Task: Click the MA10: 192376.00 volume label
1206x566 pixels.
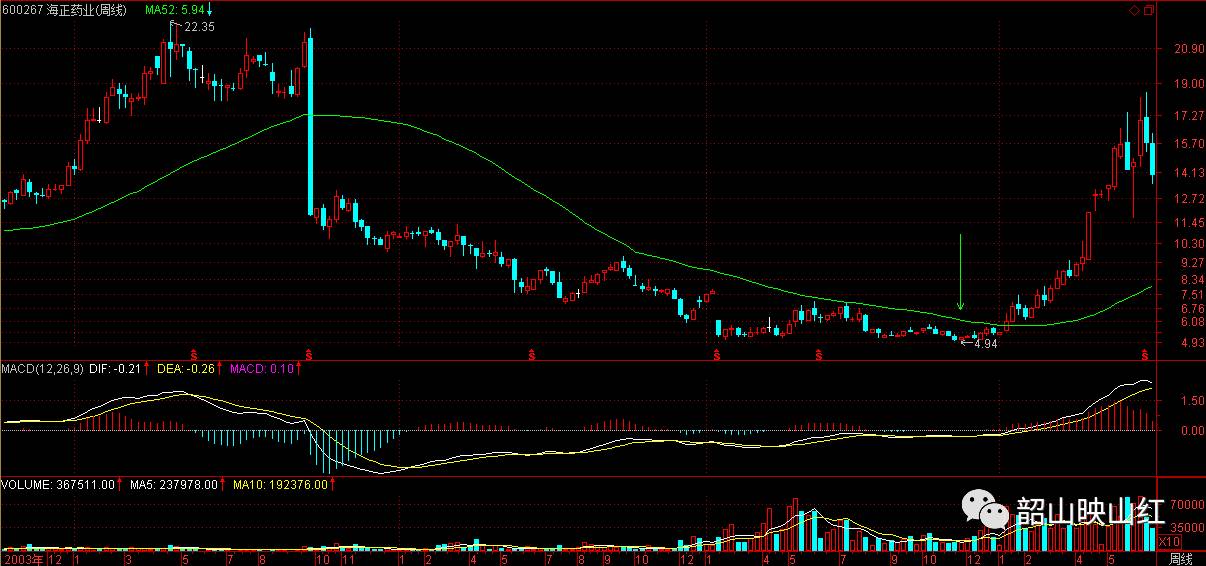Action: coord(281,485)
